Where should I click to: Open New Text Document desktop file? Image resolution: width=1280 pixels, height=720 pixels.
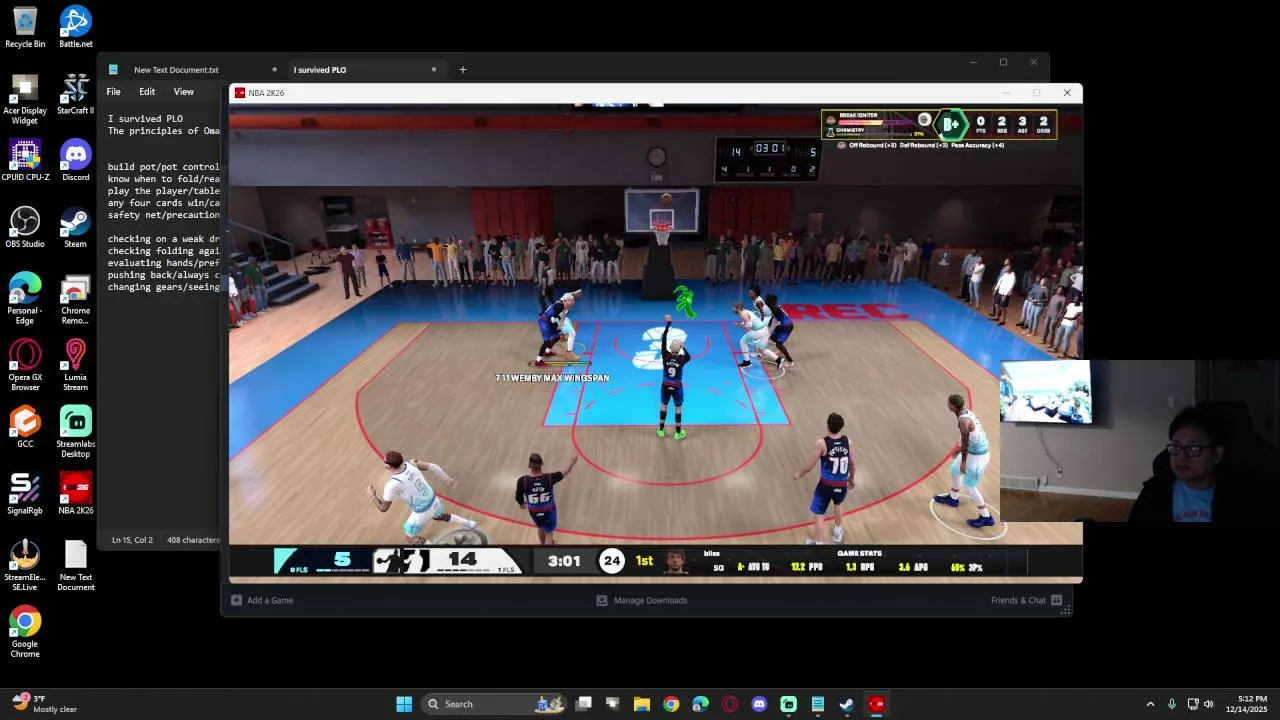point(75,566)
